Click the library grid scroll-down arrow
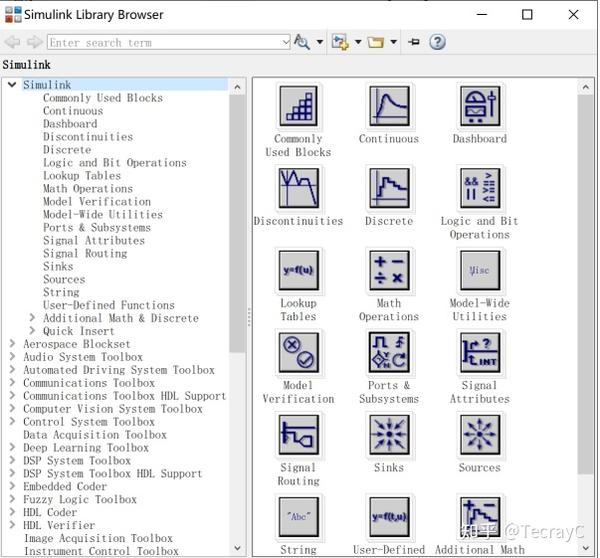 pyautogui.click(x=585, y=548)
